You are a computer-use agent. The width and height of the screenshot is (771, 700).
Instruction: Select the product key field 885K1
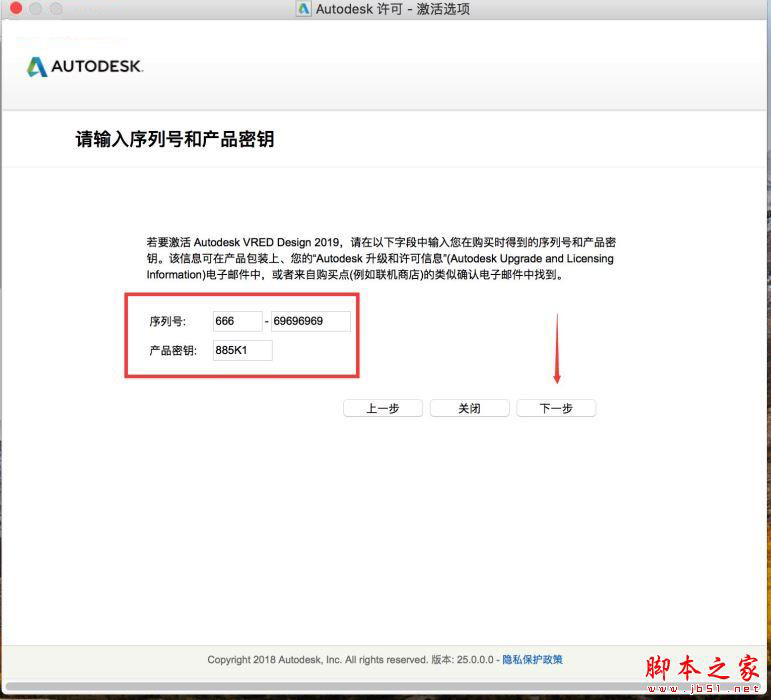click(242, 350)
